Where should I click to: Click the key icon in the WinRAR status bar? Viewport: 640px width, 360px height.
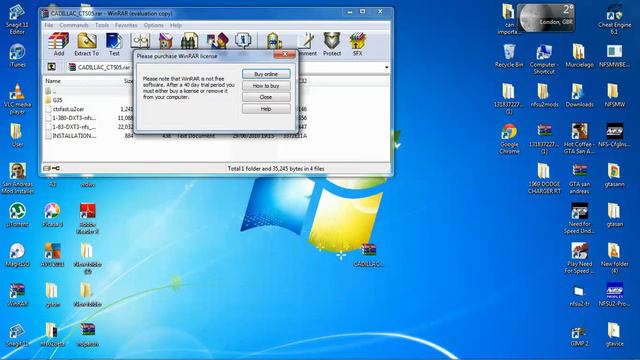(x=56, y=168)
